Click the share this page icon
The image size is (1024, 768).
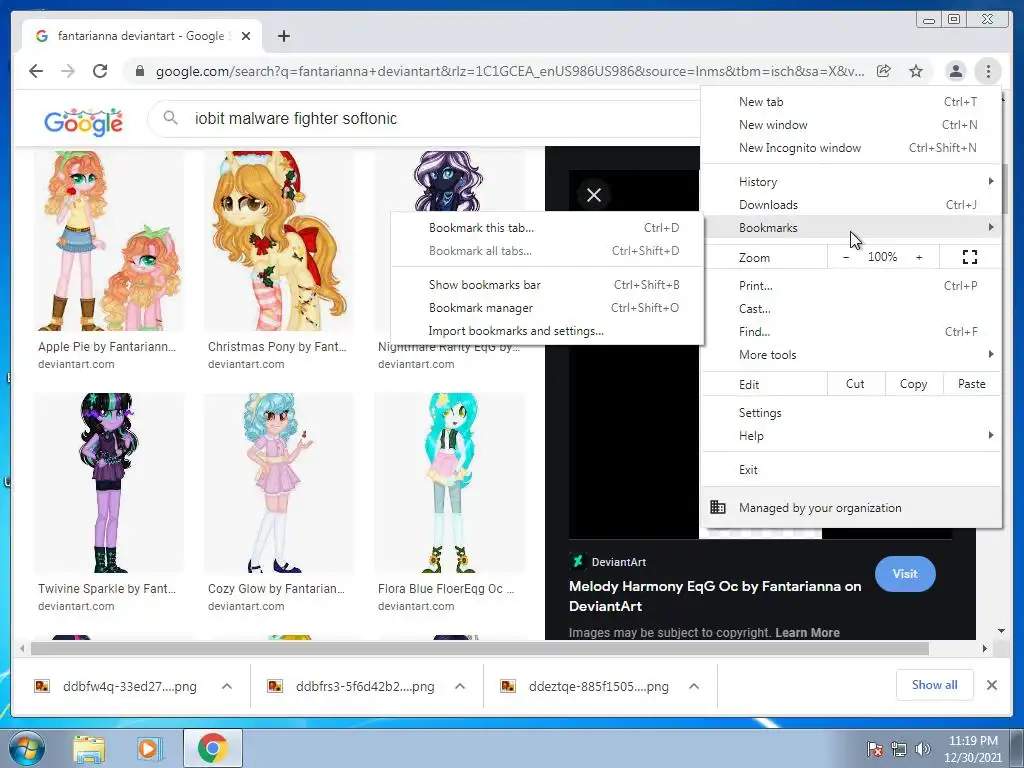tap(884, 71)
